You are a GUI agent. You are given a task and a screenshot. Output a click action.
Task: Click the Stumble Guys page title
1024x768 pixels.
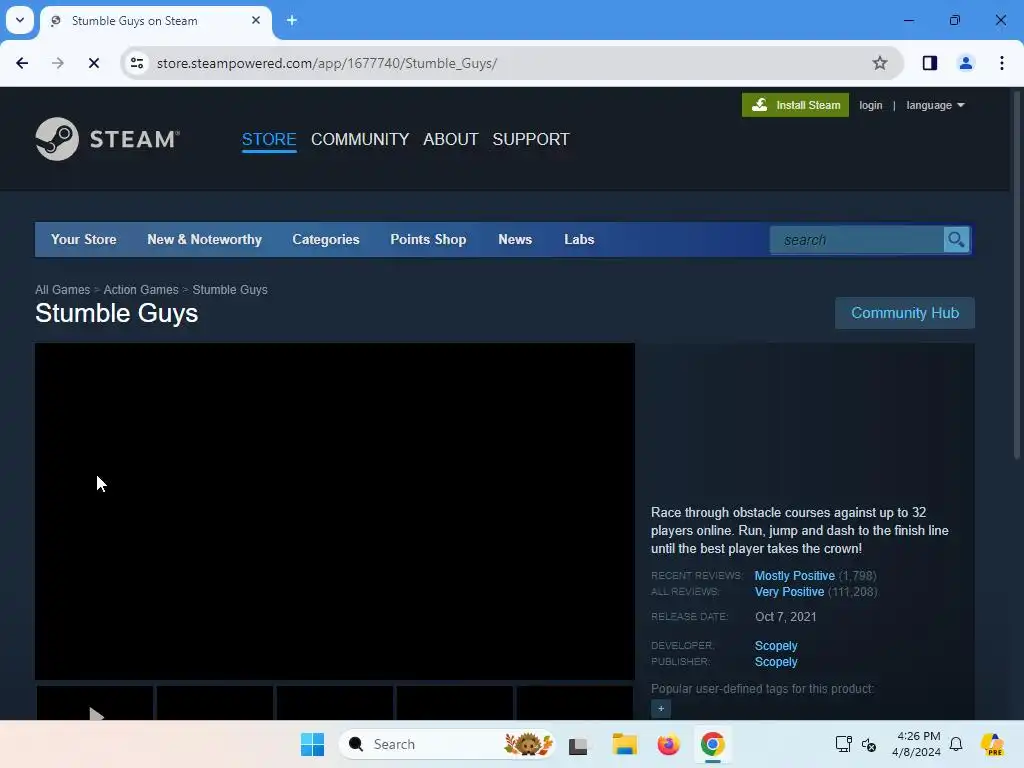pyautogui.click(x=116, y=313)
